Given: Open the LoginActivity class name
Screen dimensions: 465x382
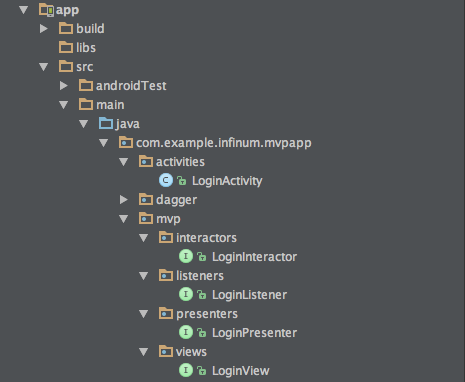Looking at the screenshot, I should pos(227,181).
